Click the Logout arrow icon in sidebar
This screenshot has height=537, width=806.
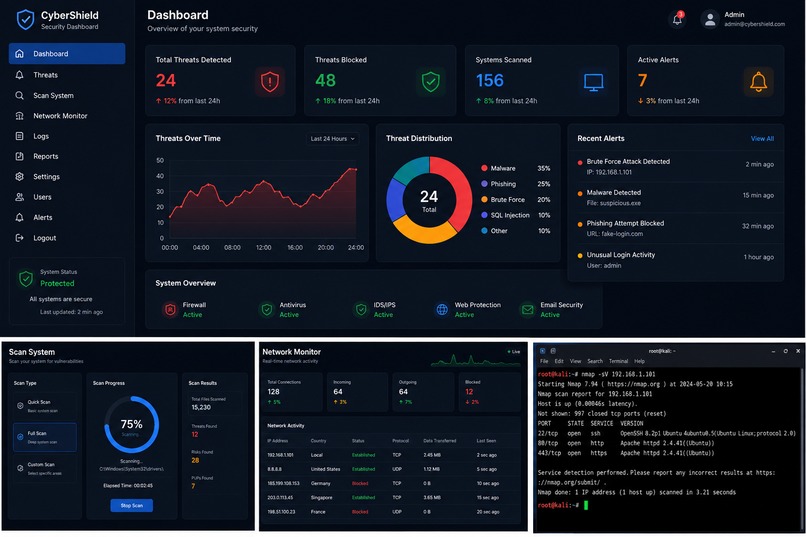pos(20,238)
